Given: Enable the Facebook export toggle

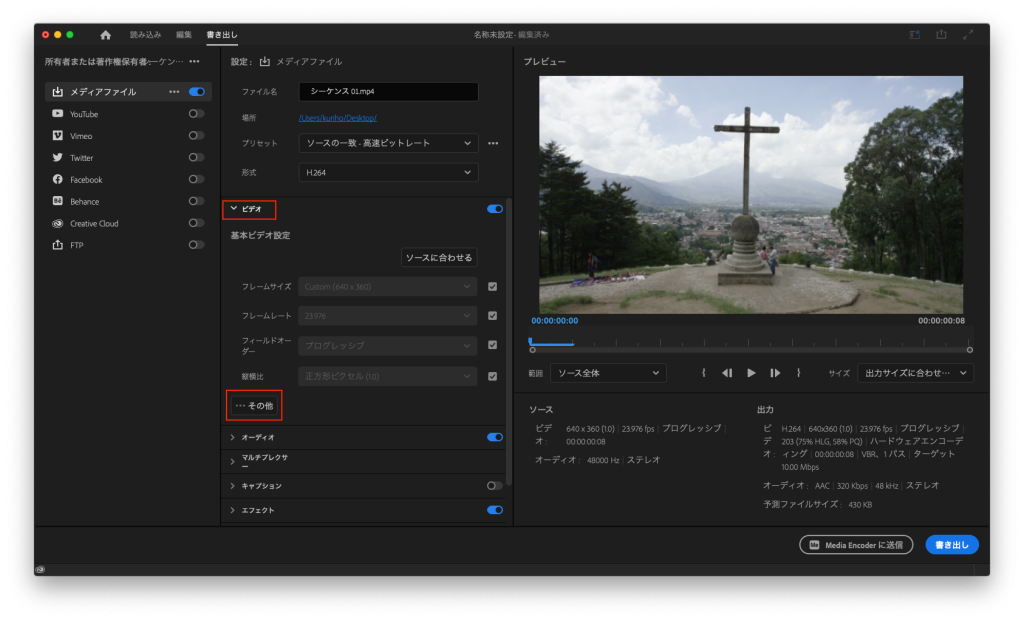Looking at the screenshot, I should point(196,180).
